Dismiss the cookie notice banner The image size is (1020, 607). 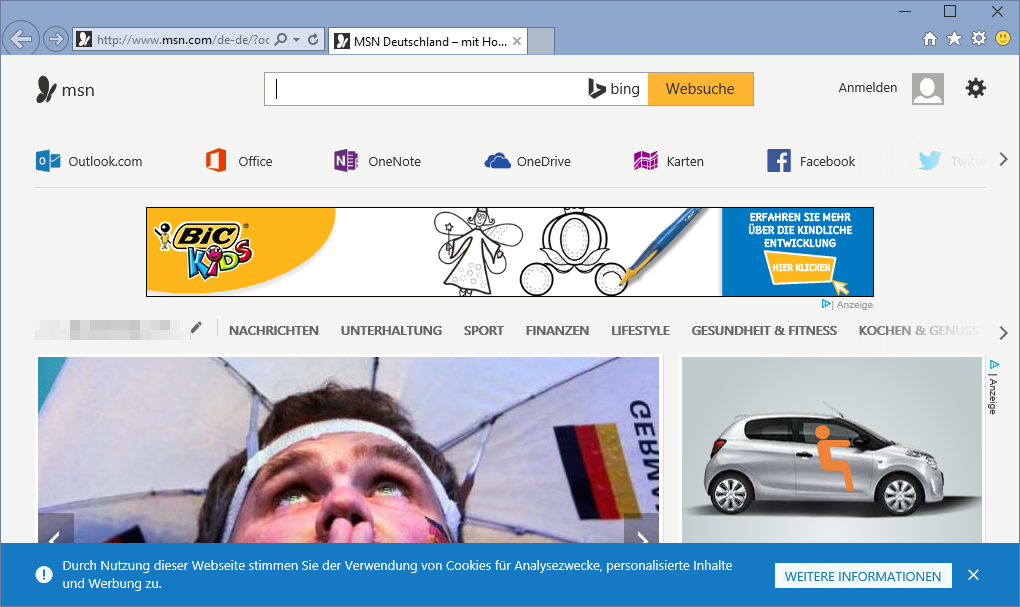pos(973,575)
